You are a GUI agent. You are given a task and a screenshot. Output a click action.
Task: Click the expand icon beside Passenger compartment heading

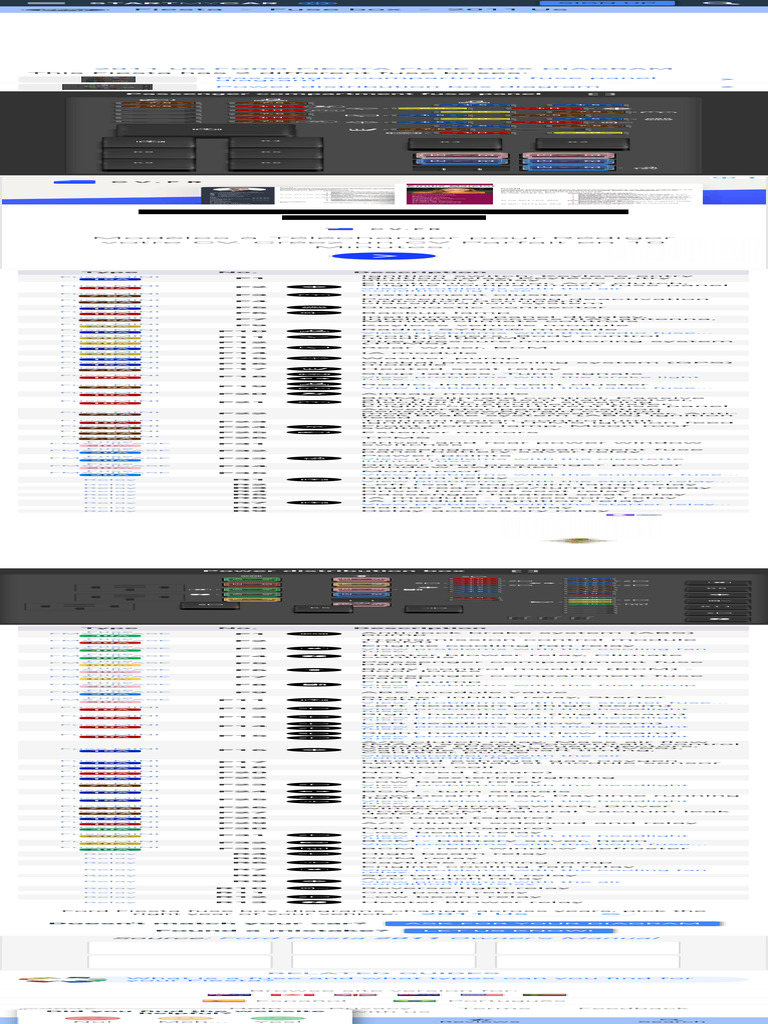(602, 95)
